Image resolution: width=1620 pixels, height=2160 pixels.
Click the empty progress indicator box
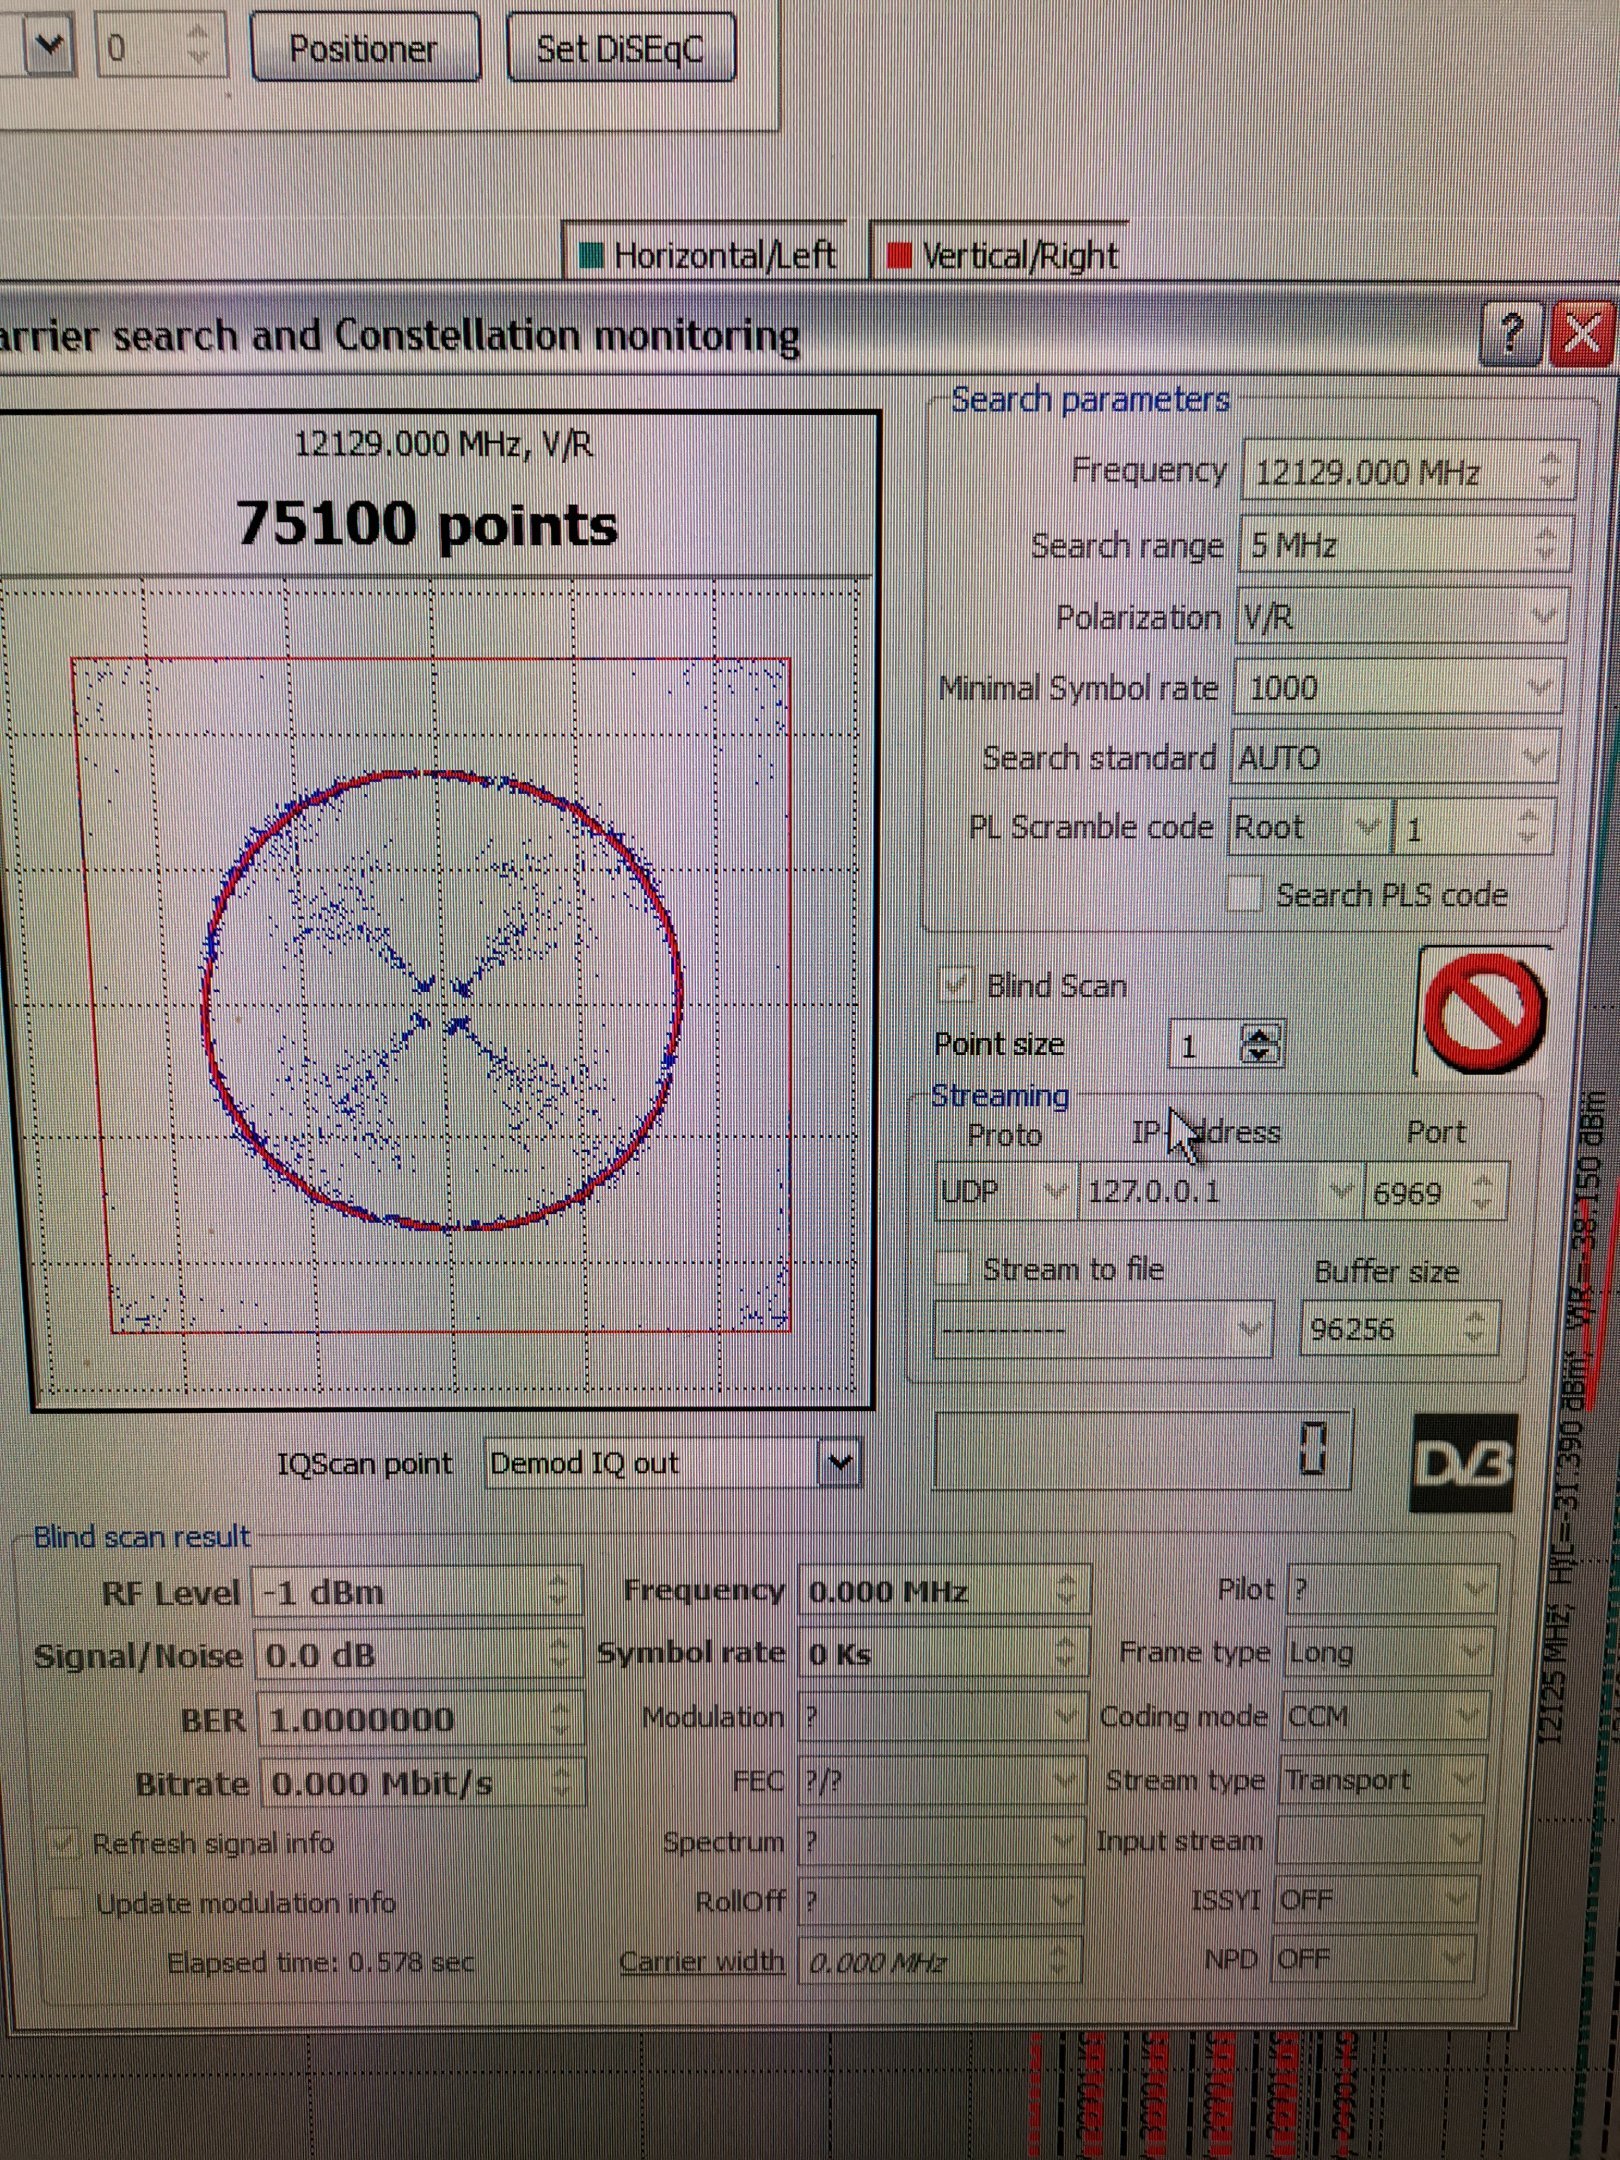coord(1141,1449)
